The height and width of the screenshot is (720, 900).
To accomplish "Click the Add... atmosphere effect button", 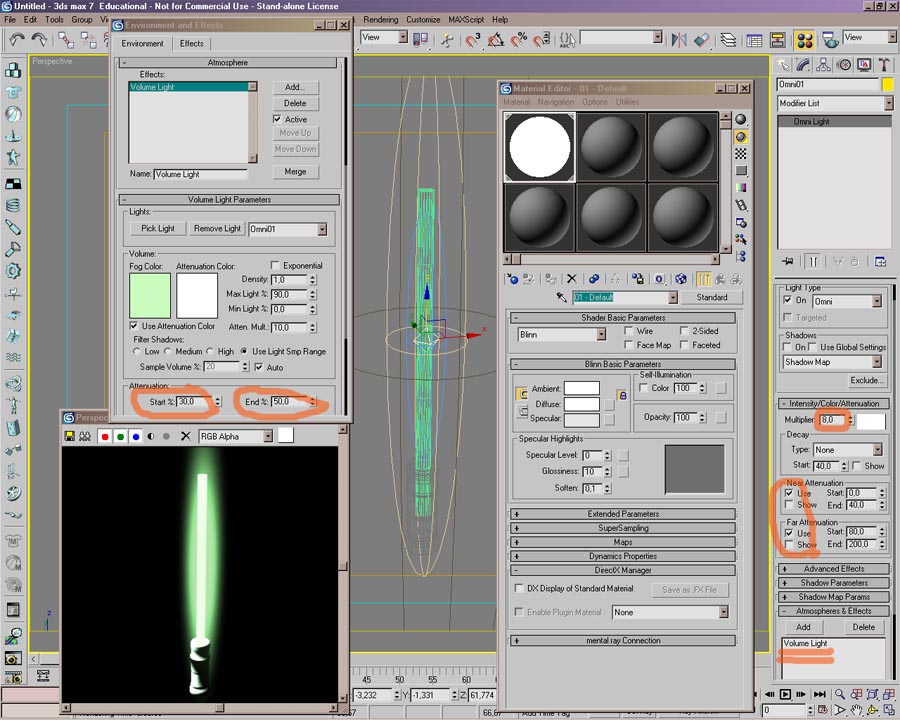I will pyautogui.click(x=295, y=87).
